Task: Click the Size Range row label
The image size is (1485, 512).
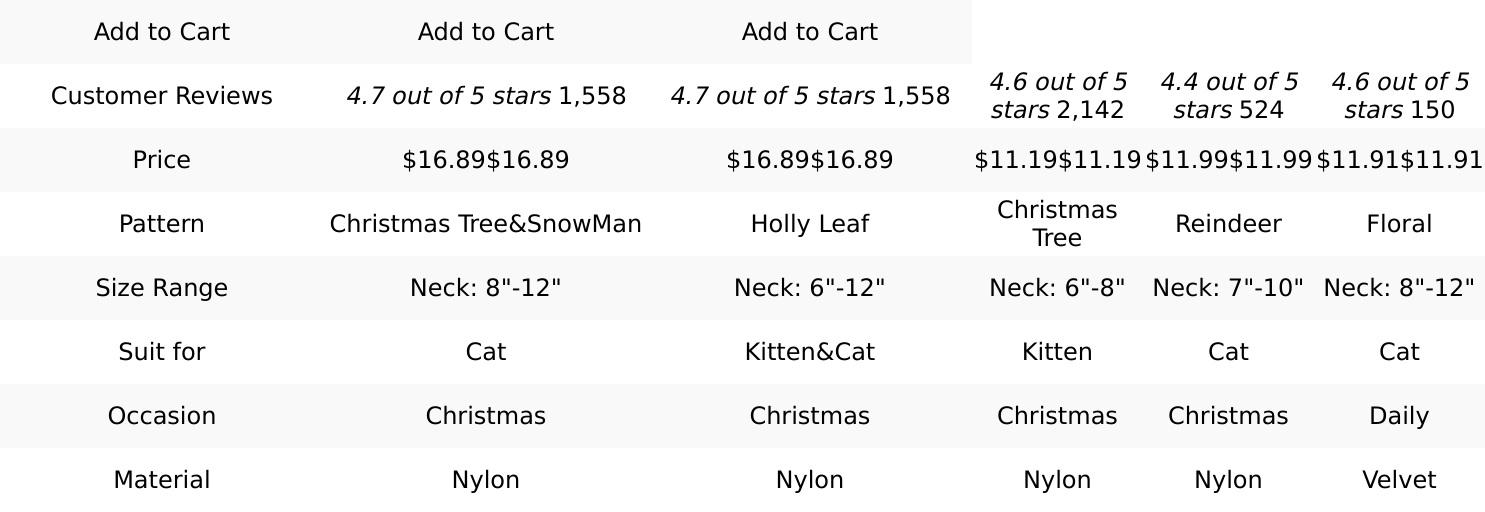Action: (x=161, y=288)
